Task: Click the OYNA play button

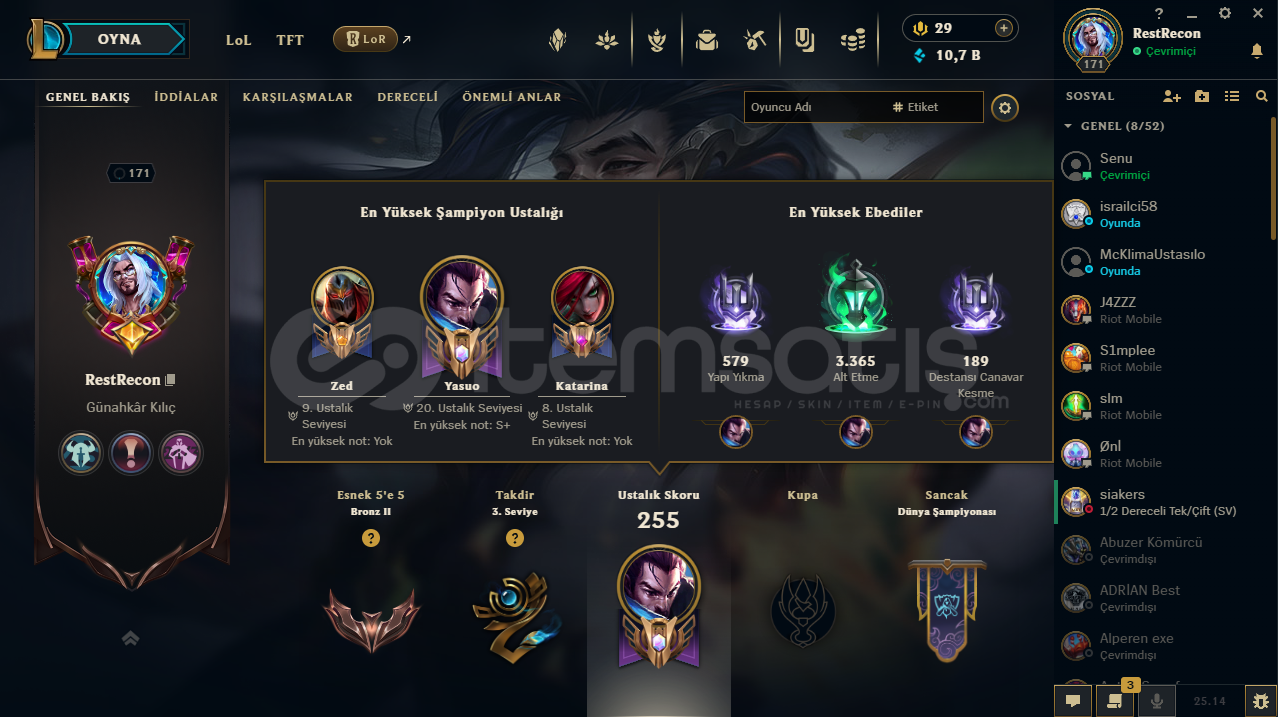Action: 120,40
